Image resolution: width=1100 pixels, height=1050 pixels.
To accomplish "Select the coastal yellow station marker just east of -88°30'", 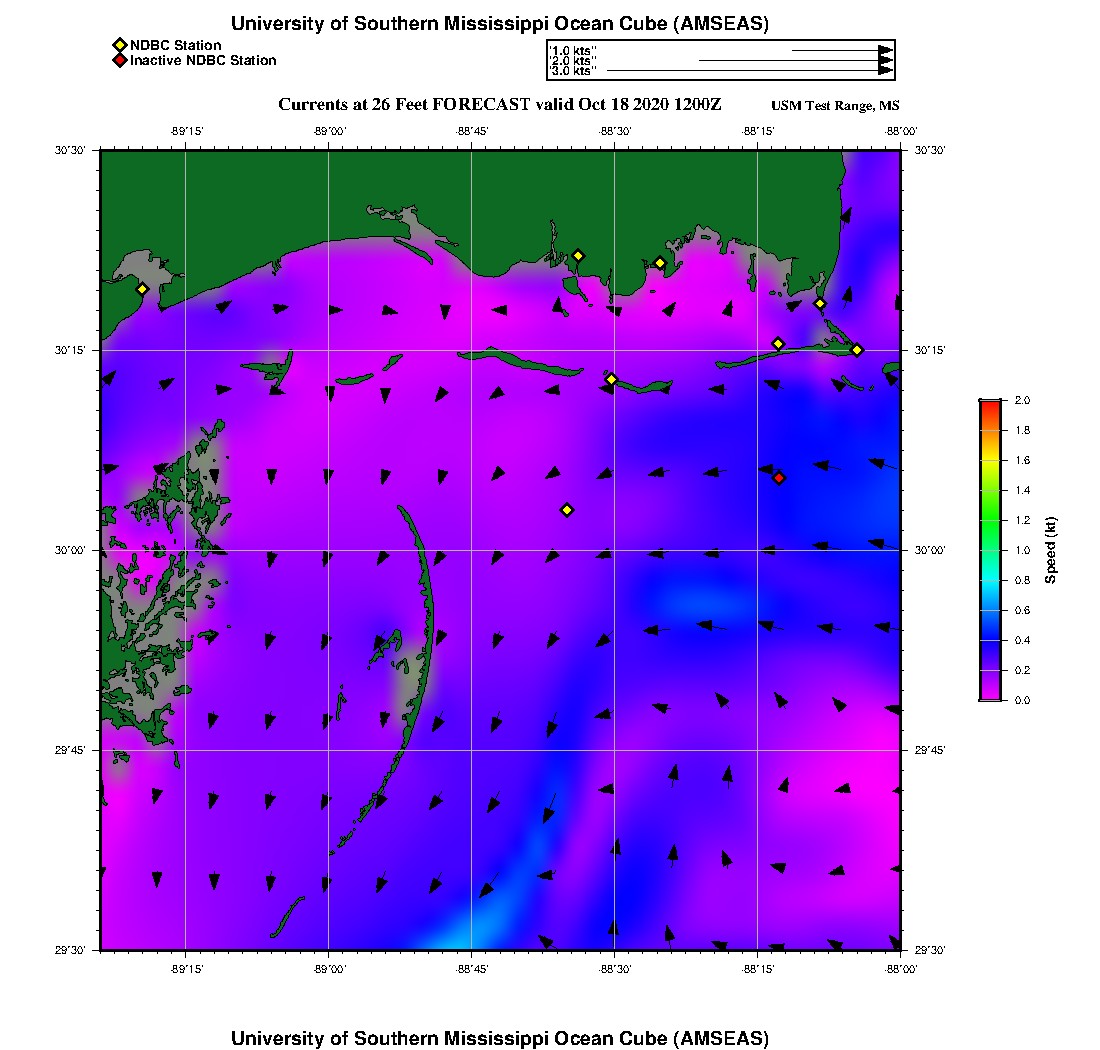I will pos(659,264).
